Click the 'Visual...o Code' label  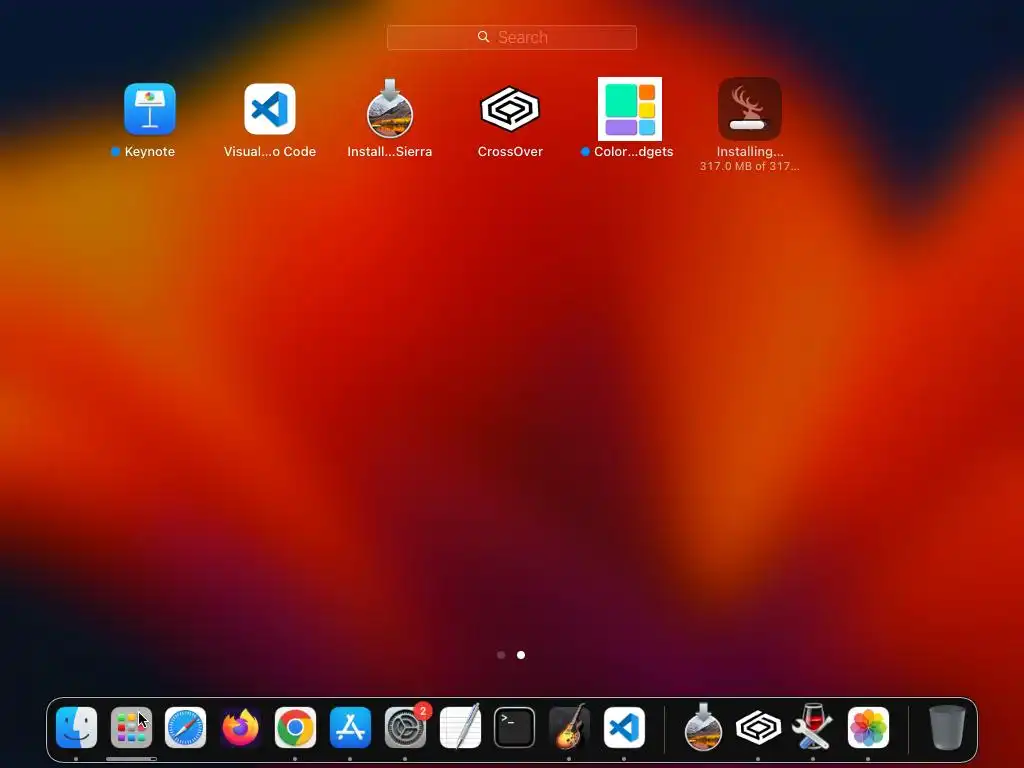point(270,152)
